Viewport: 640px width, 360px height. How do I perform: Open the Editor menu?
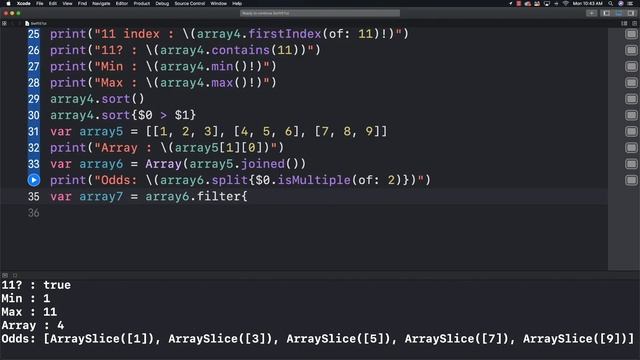[x=122, y=3]
